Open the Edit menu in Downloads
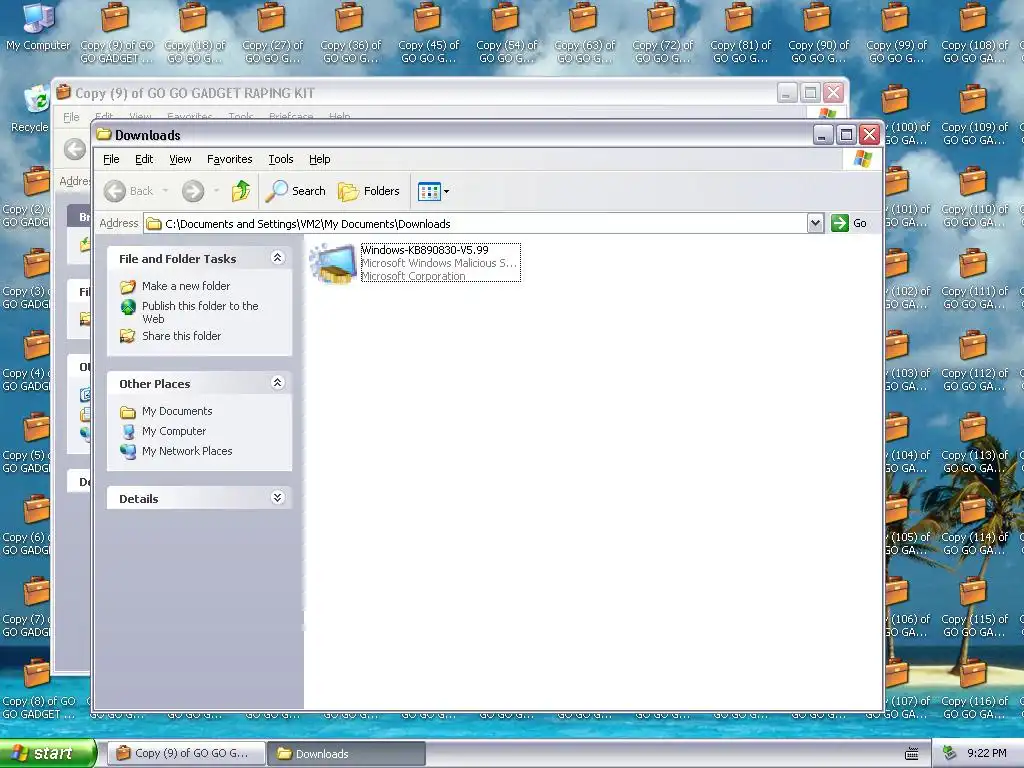 (x=144, y=159)
